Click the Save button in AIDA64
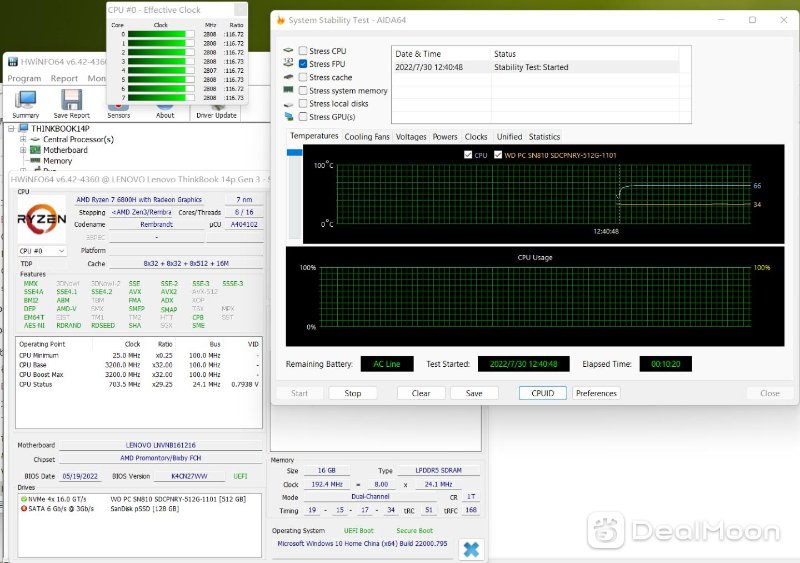800x563 pixels. [x=474, y=393]
